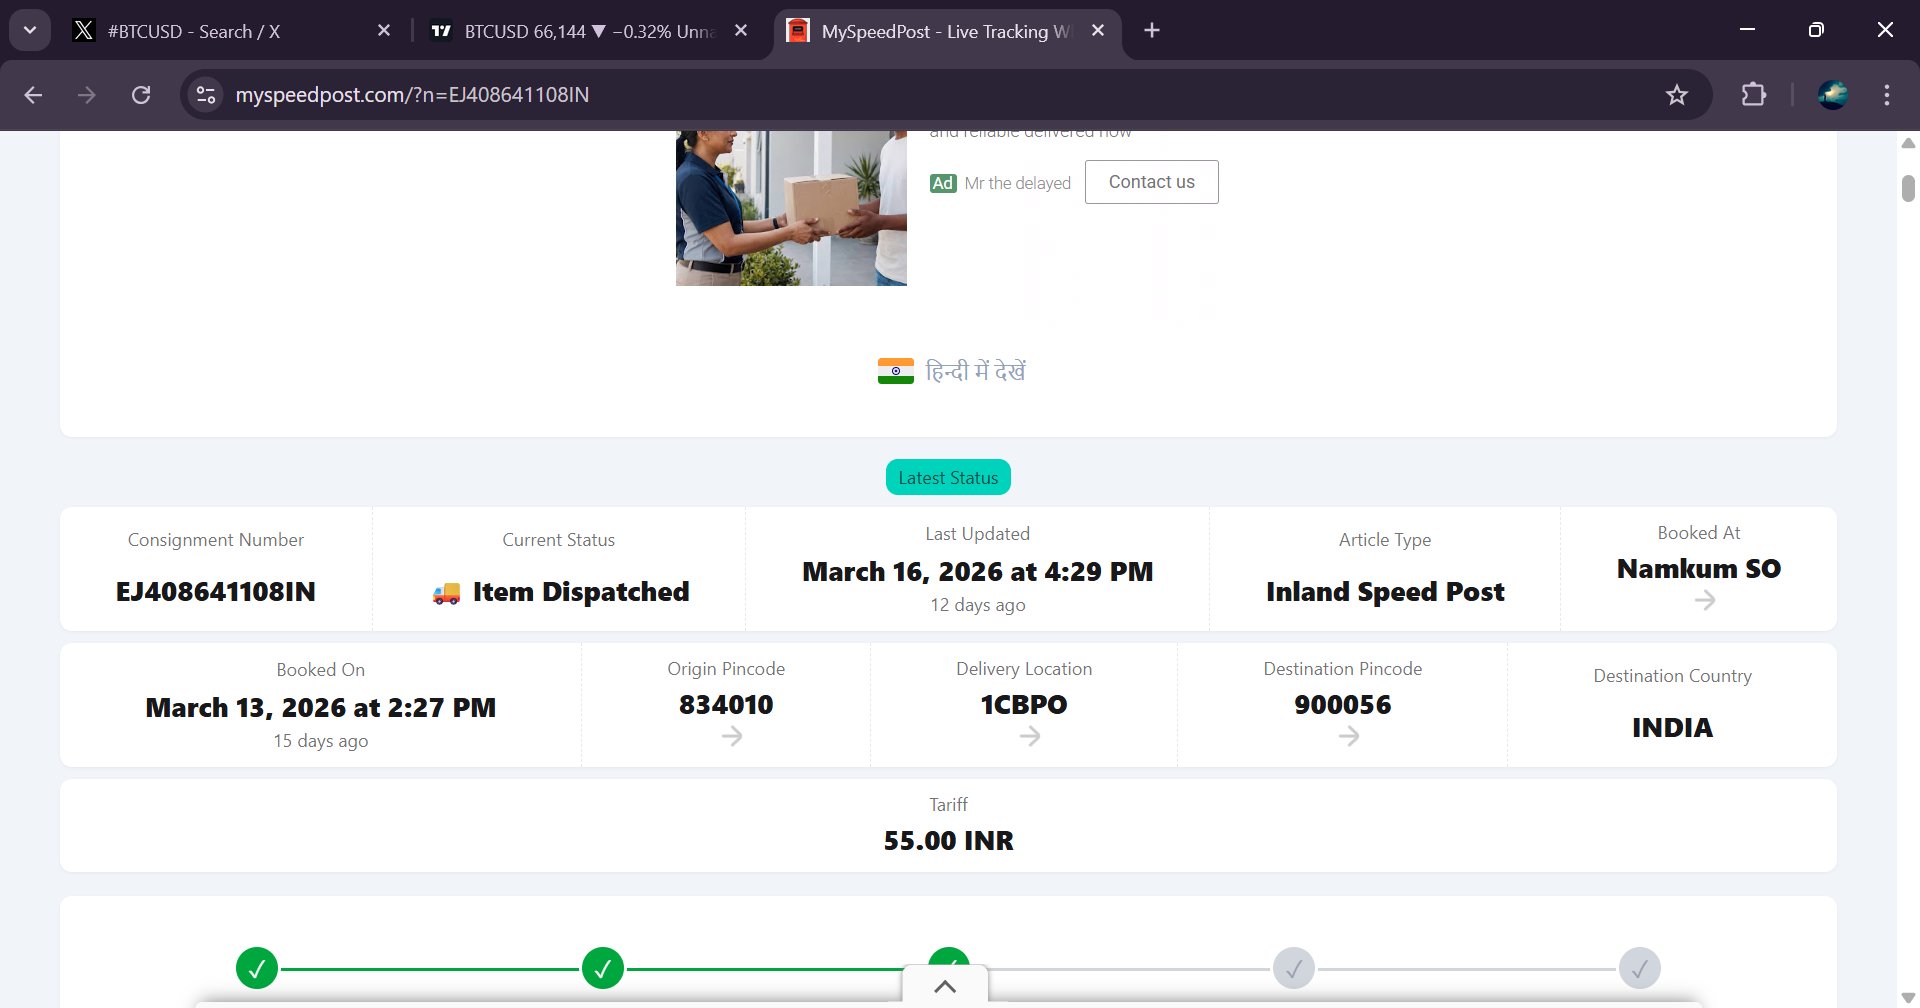The image size is (1920, 1008).
Task: Click the arrow under Origin Pincode 834010
Action: coord(732,736)
